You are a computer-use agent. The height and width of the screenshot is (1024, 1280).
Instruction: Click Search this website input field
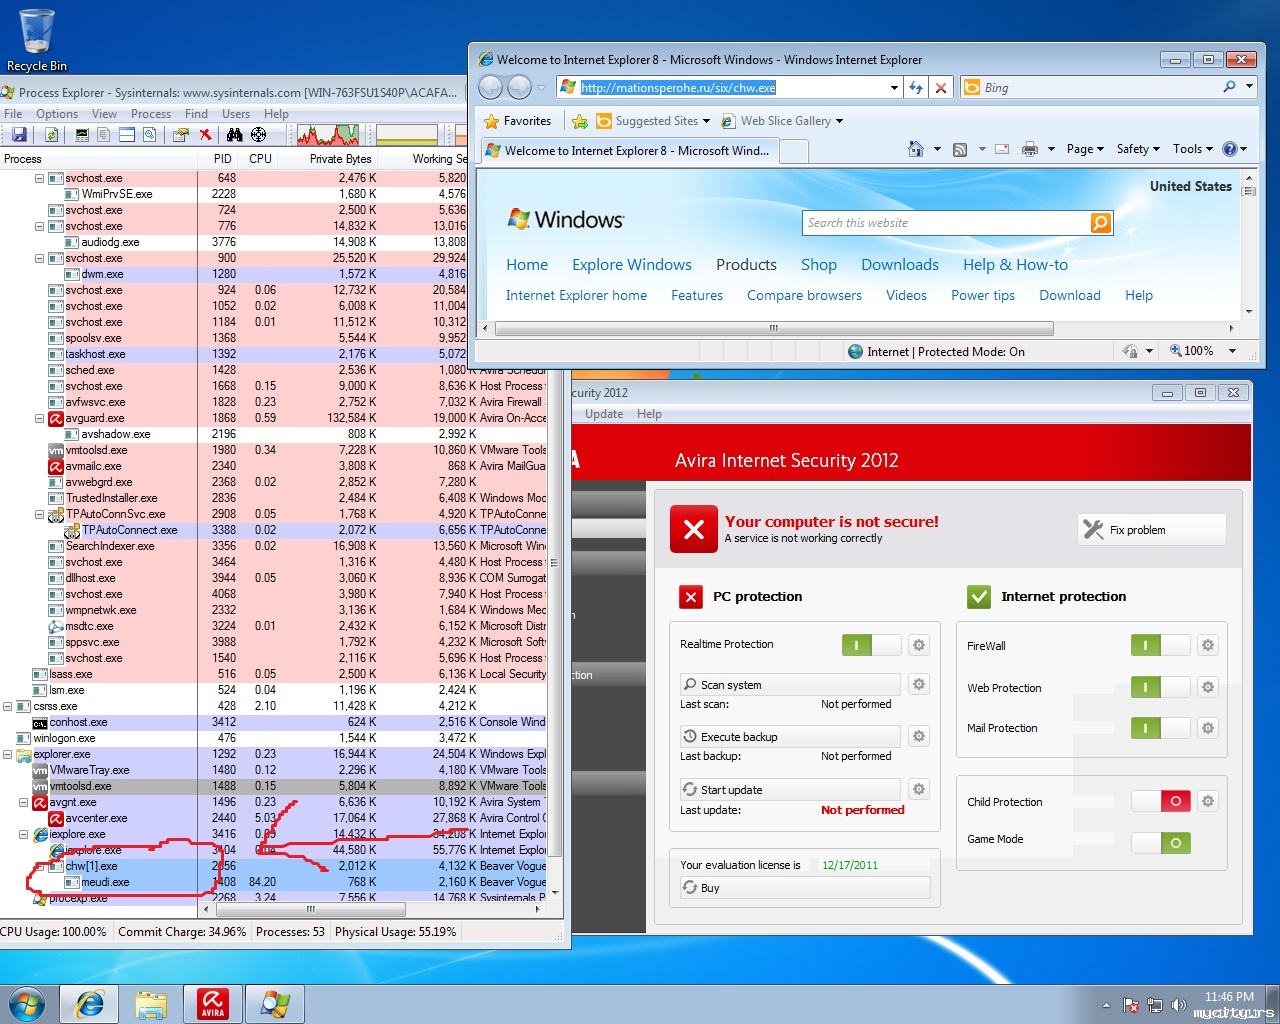(x=946, y=223)
